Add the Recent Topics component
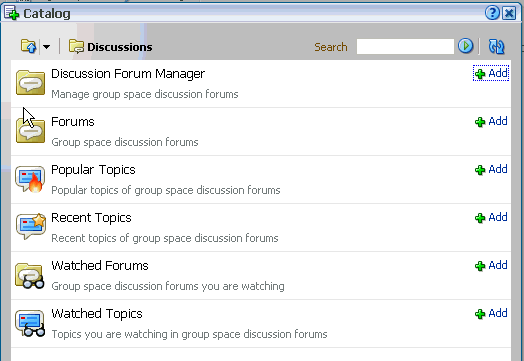Viewport: 524px width, 361px height. point(491,218)
